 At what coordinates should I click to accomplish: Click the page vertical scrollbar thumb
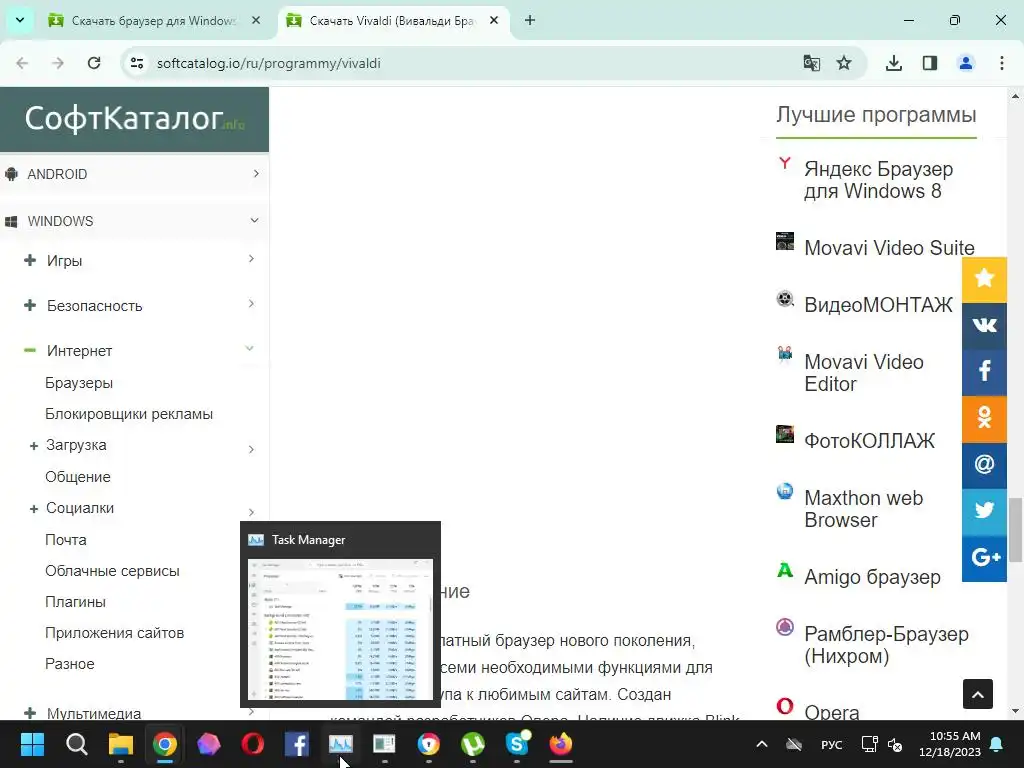1015,530
